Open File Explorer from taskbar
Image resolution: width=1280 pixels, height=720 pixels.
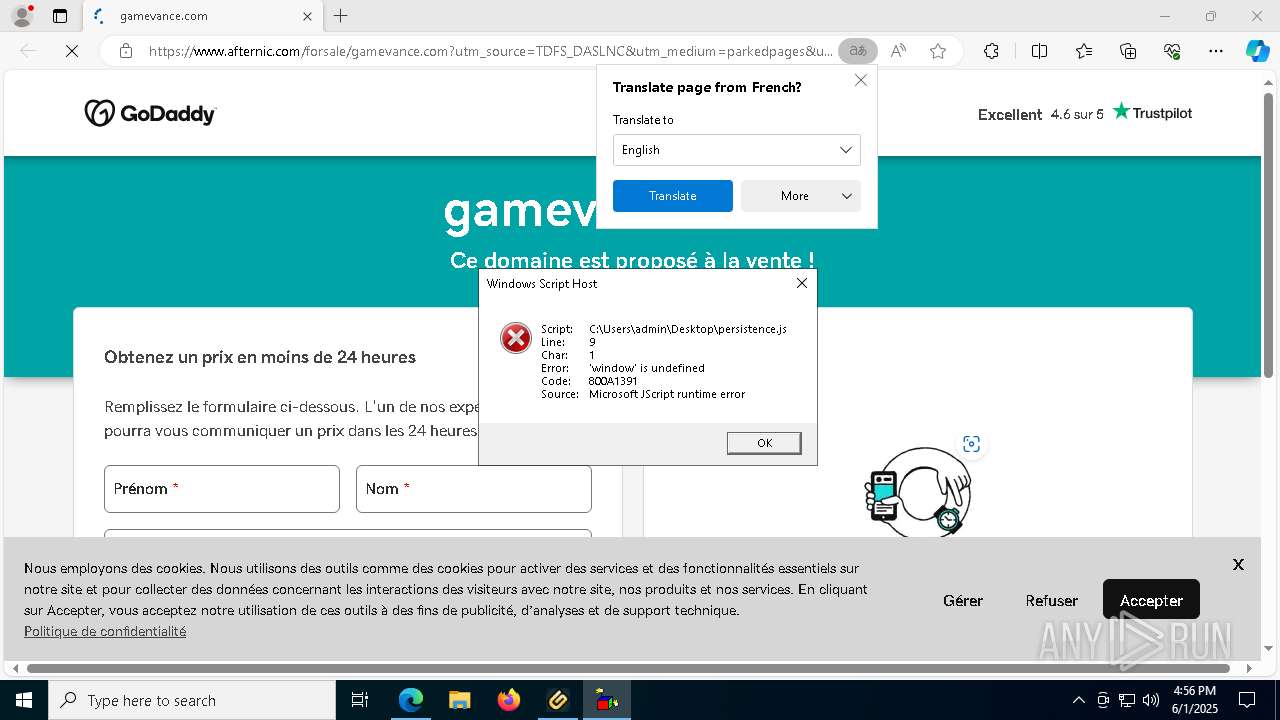click(x=459, y=700)
